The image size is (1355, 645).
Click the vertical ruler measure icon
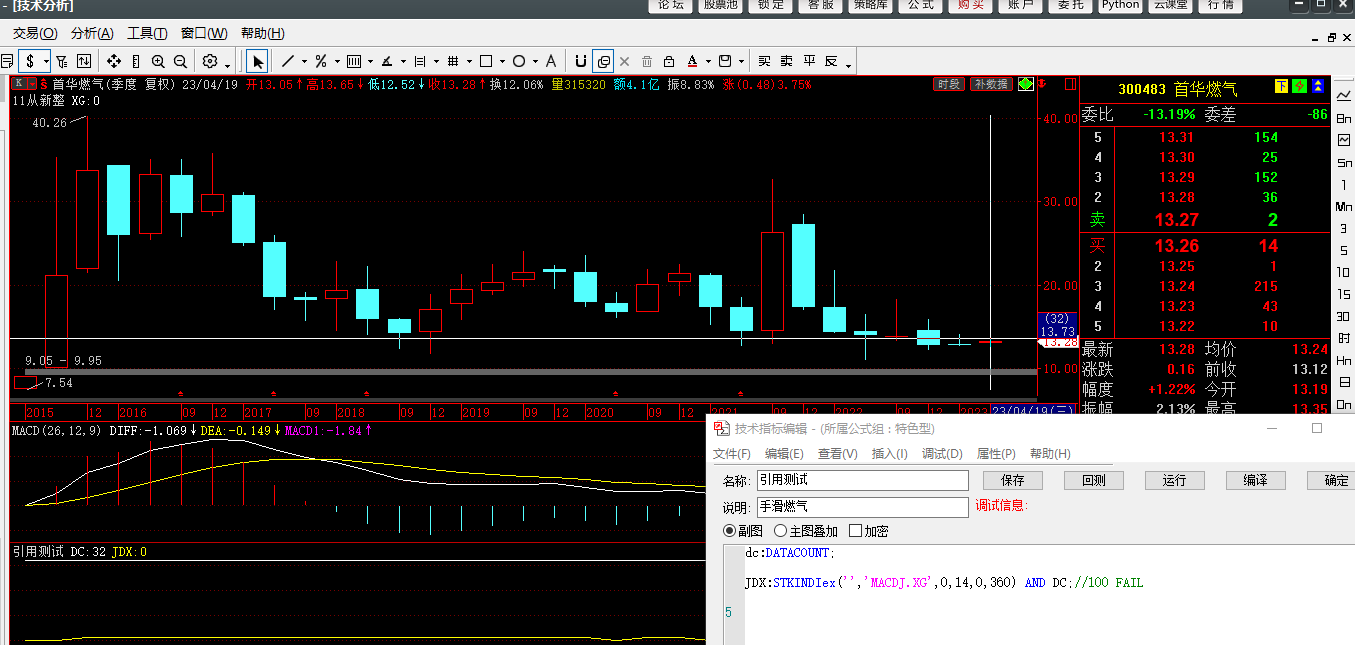136,61
